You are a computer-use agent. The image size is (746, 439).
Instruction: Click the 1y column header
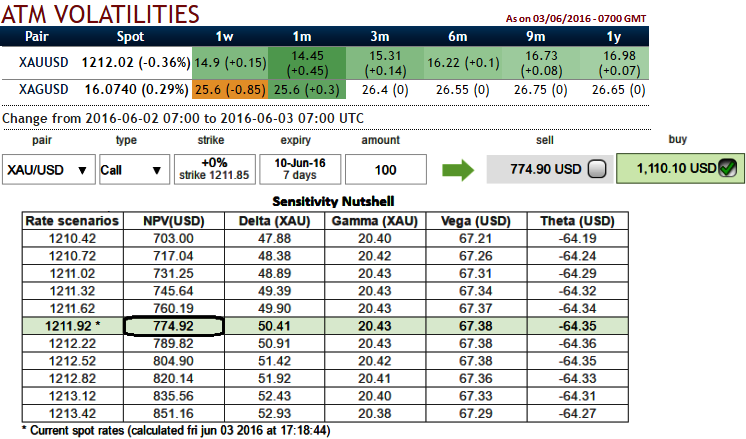tap(614, 37)
